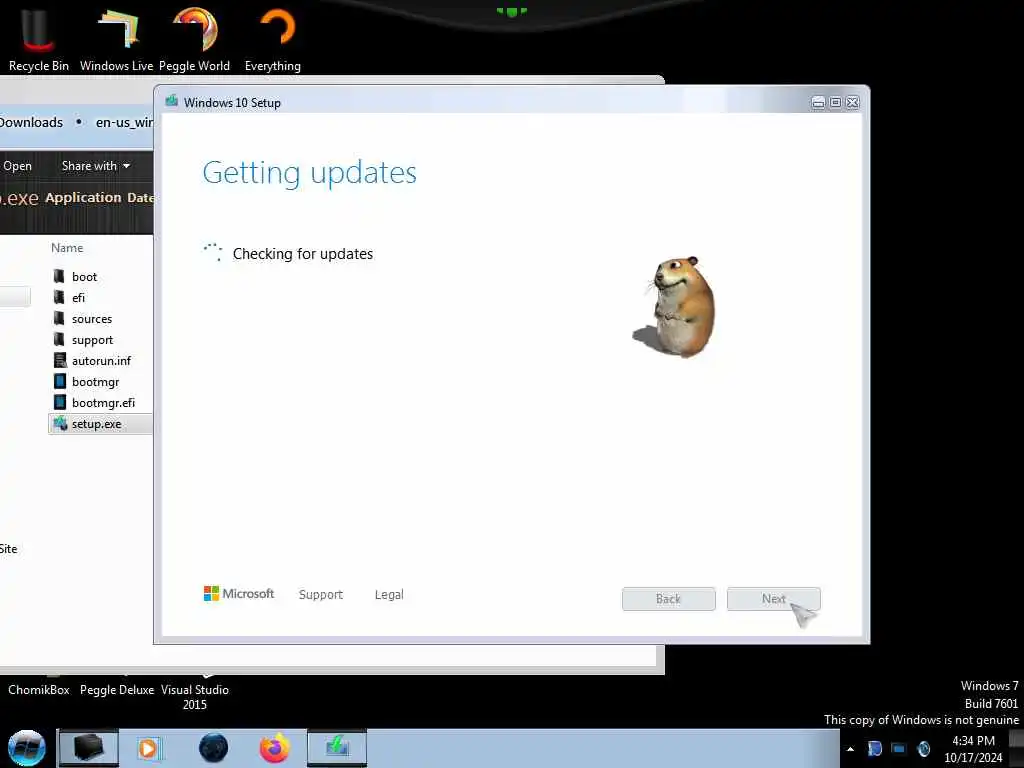Minimize the Windows 10 Setup window
This screenshot has width=1024, height=768.
point(818,102)
